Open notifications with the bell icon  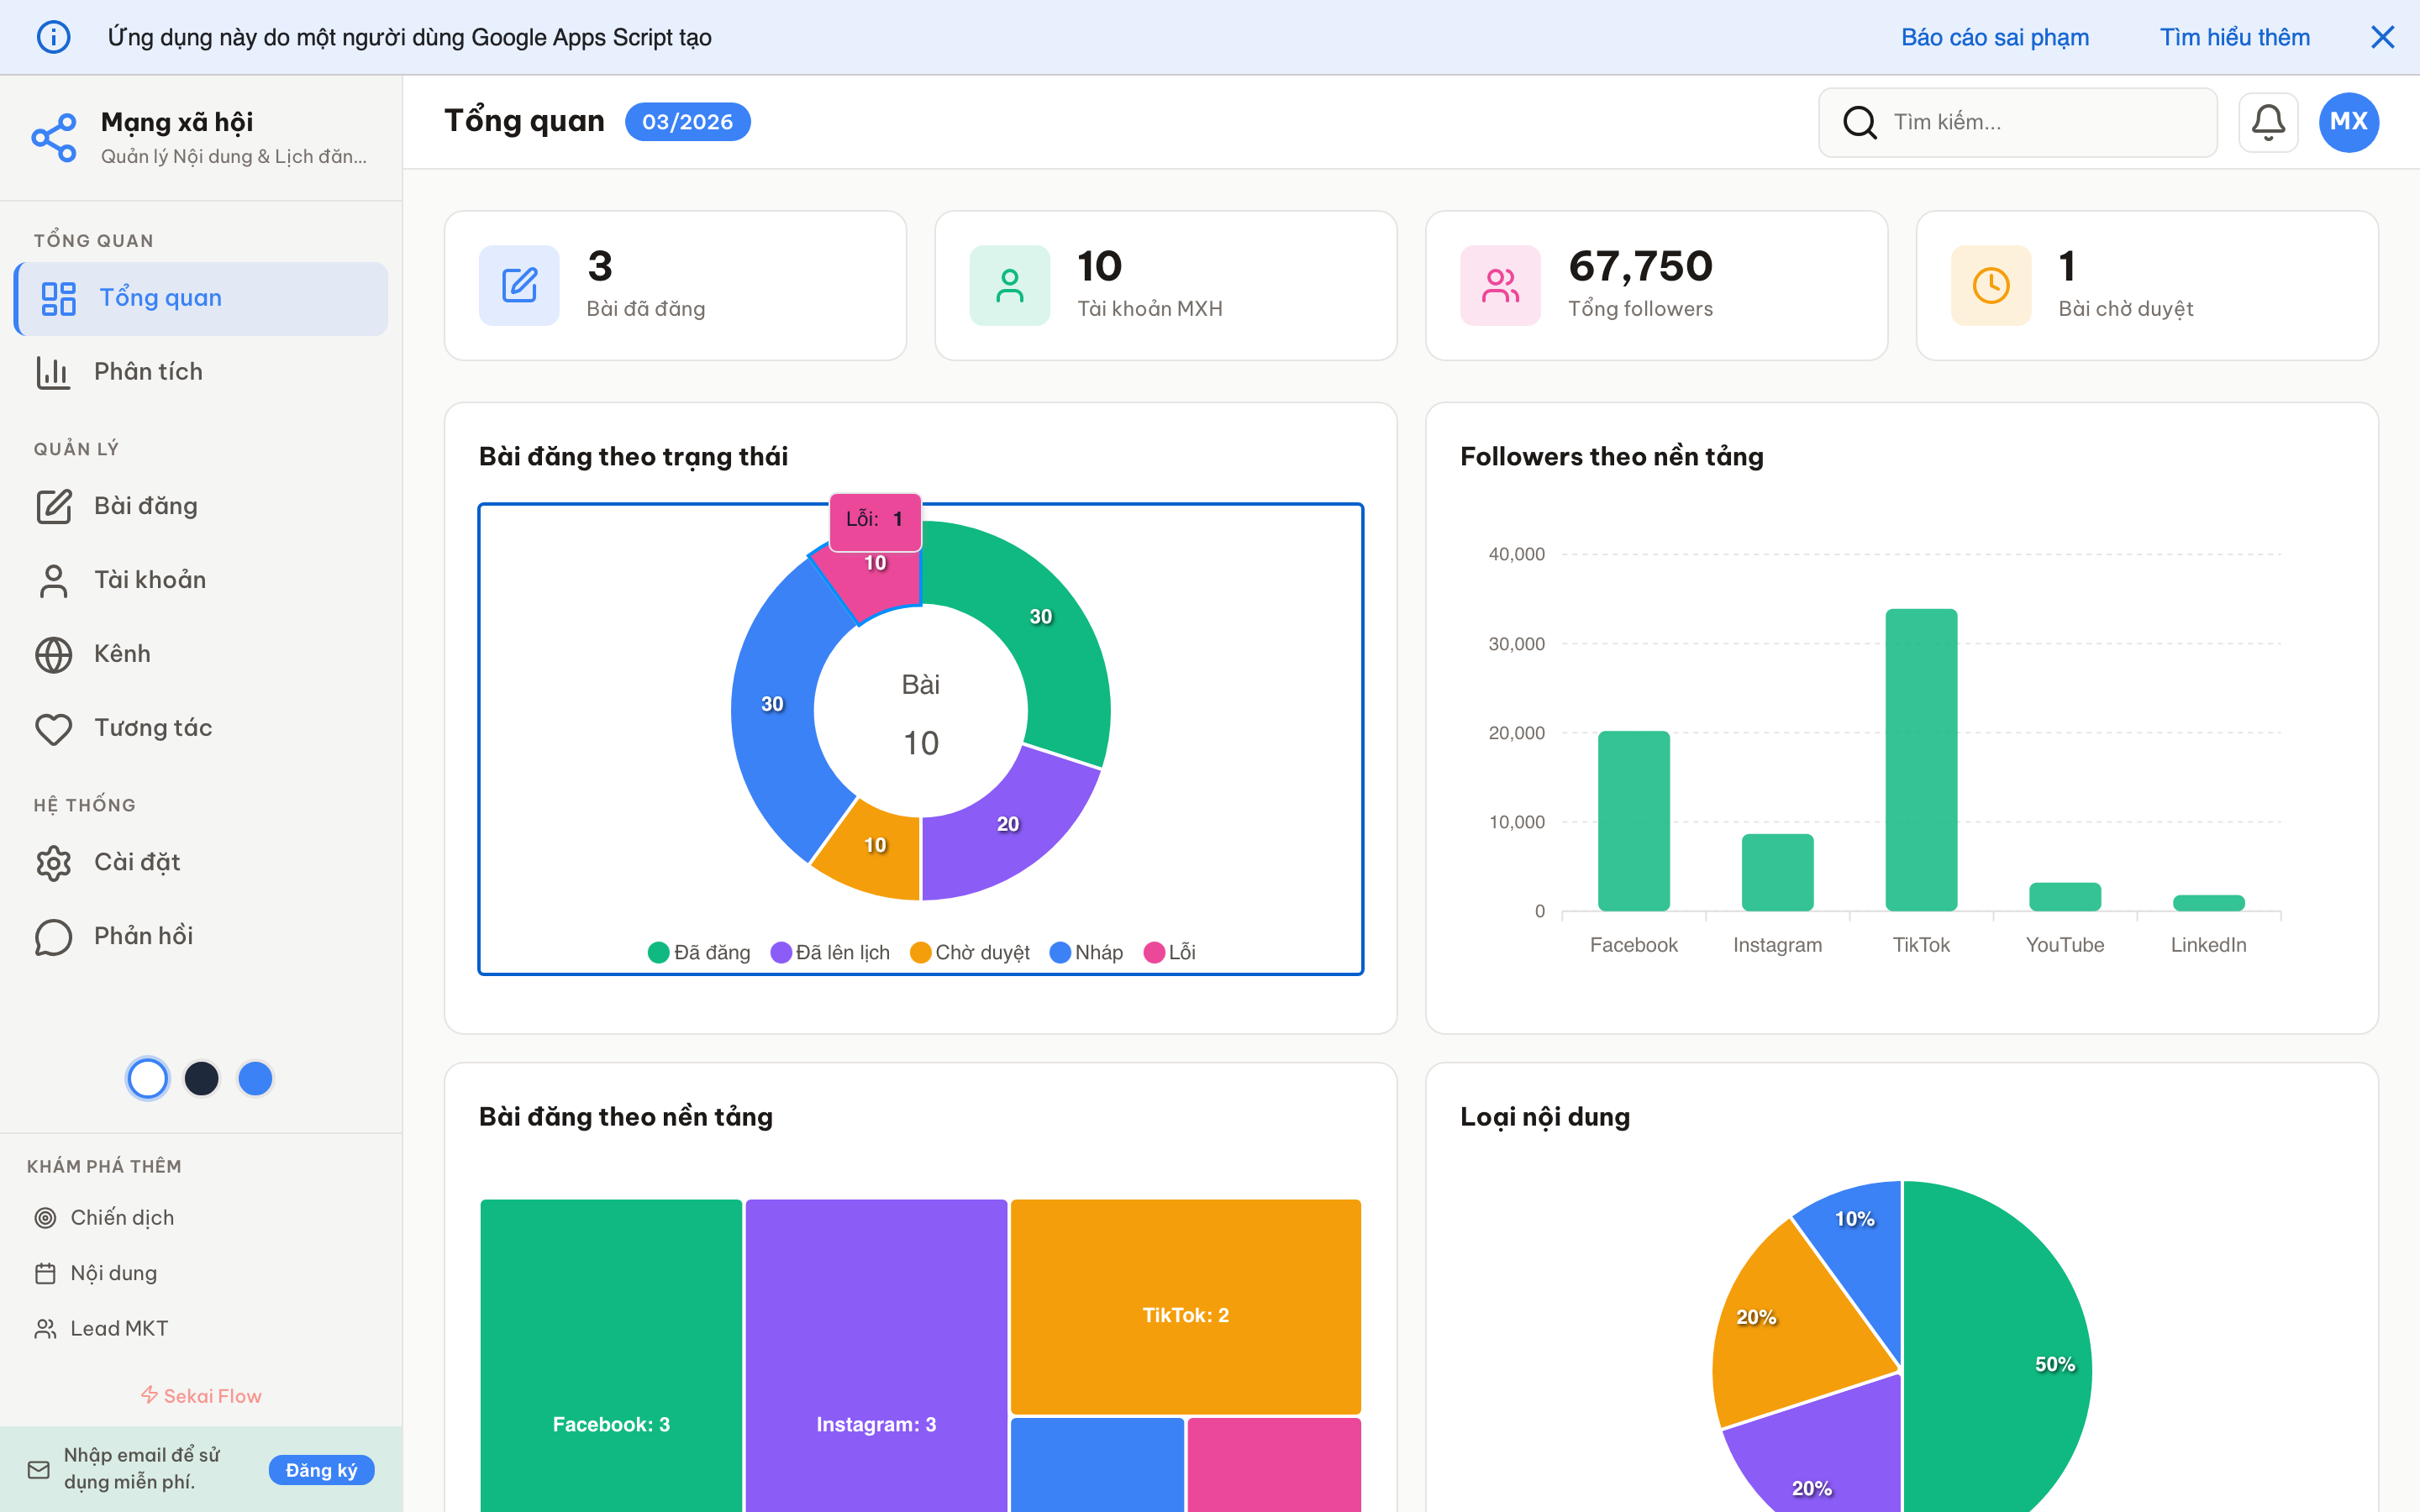[2268, 121]
